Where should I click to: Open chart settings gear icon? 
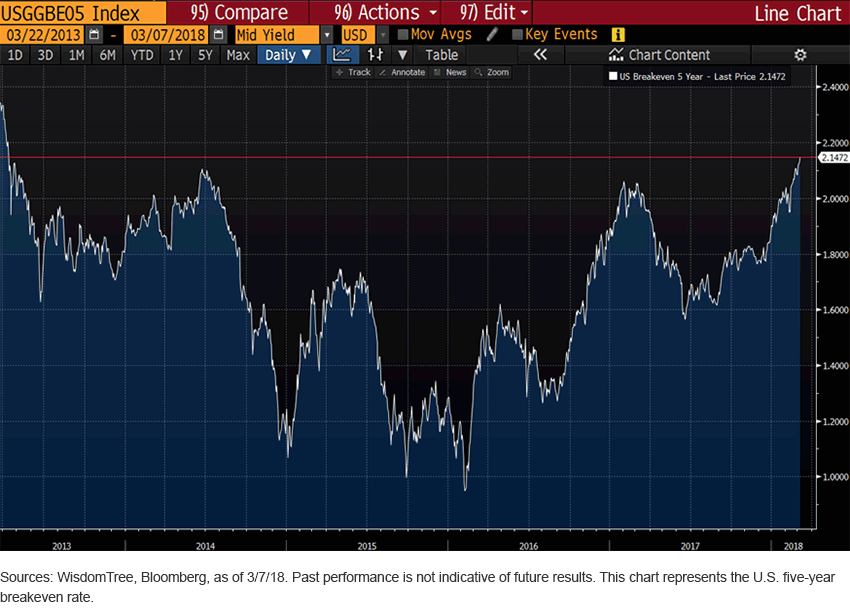[x=800, y=55]
